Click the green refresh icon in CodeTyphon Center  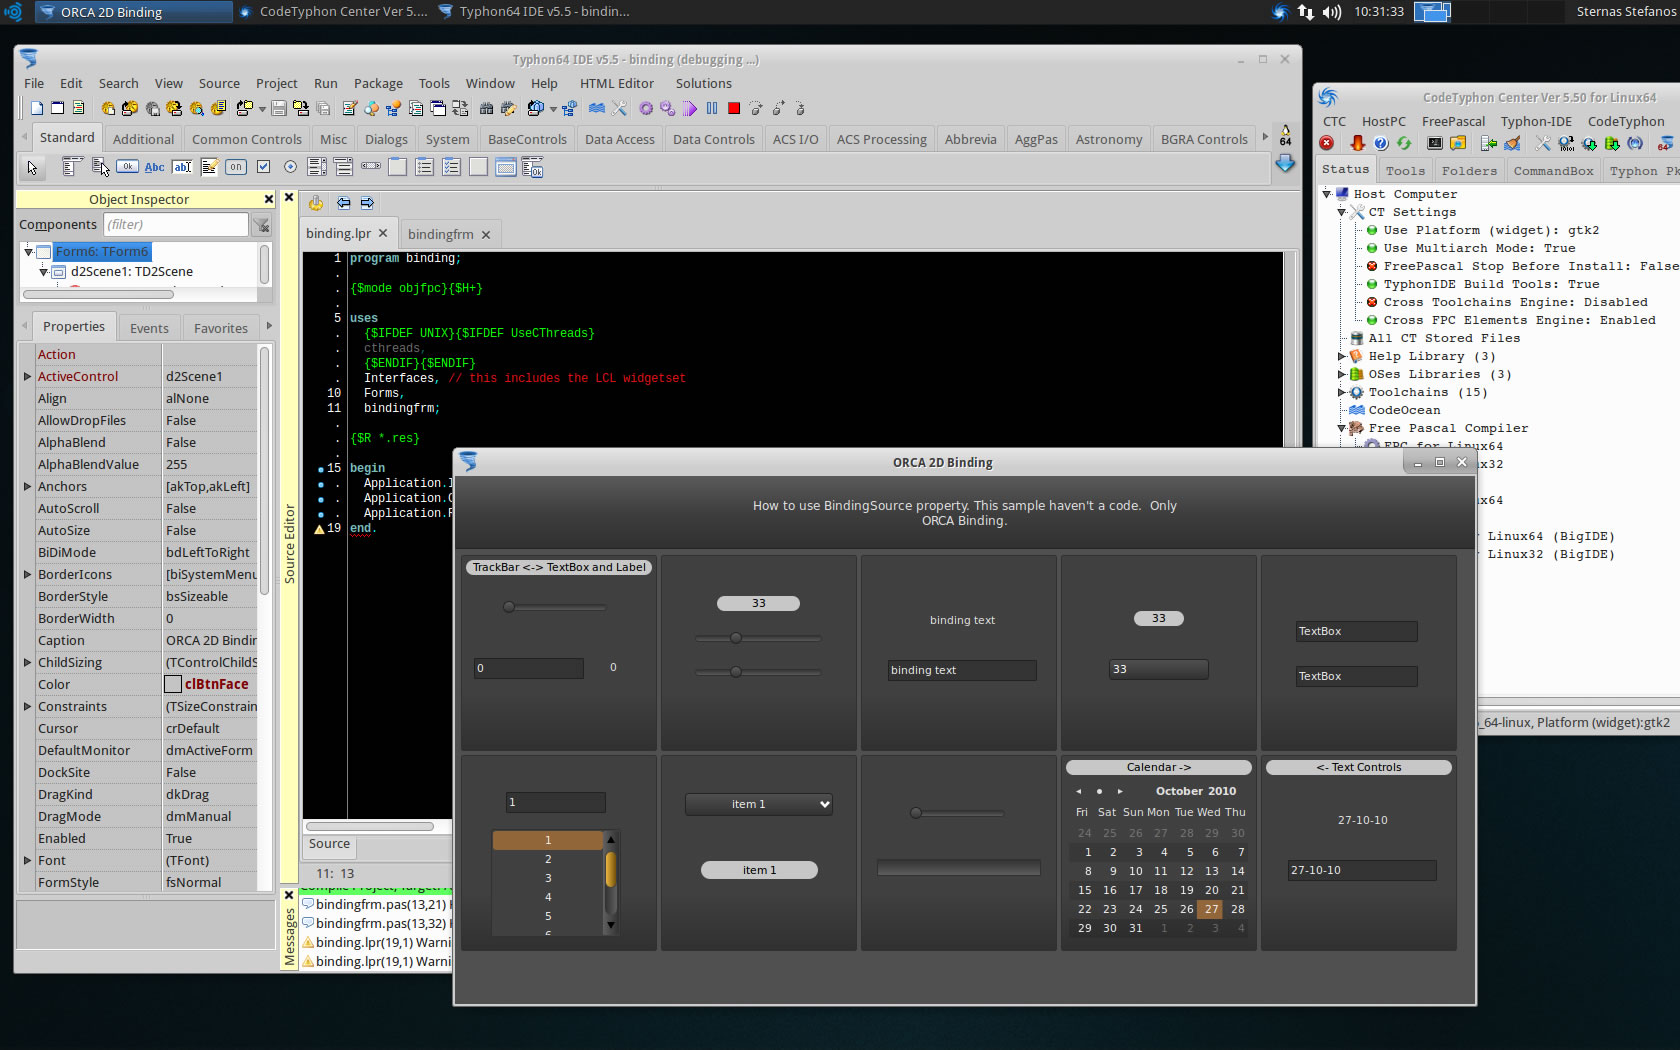coord(1403,144)
